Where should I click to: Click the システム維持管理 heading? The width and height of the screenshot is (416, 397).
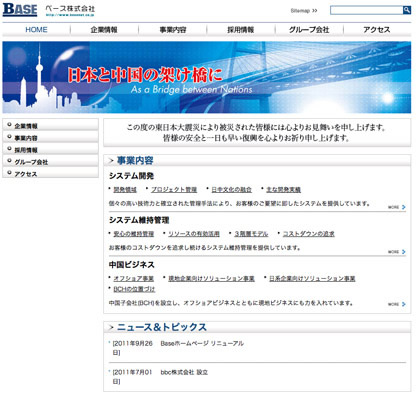(x=139, y=220)
